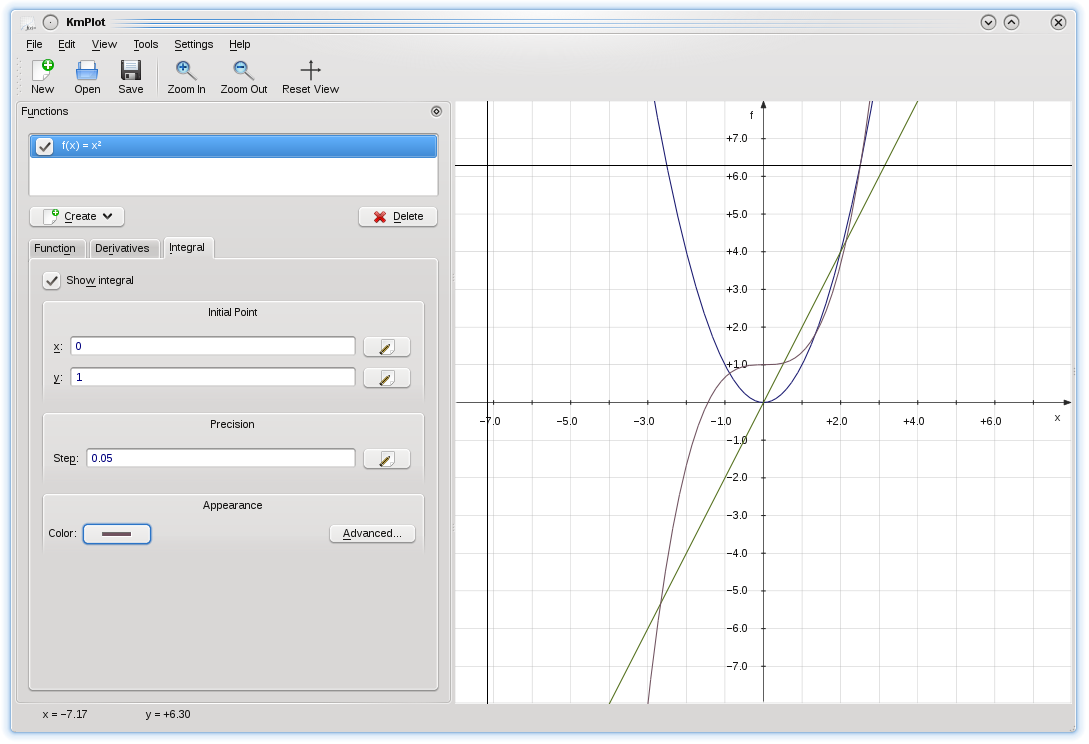Uncheck the Show integral checkbox
1089x744 pixels.
tap(52, 281)
